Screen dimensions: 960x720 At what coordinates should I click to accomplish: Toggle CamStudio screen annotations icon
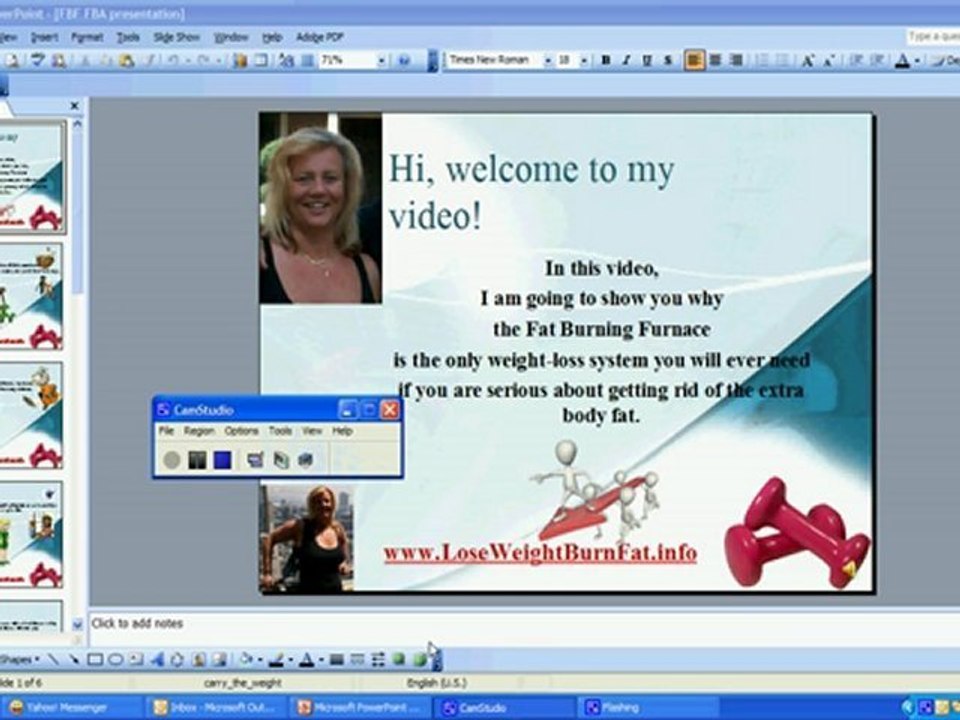point(255,460)
